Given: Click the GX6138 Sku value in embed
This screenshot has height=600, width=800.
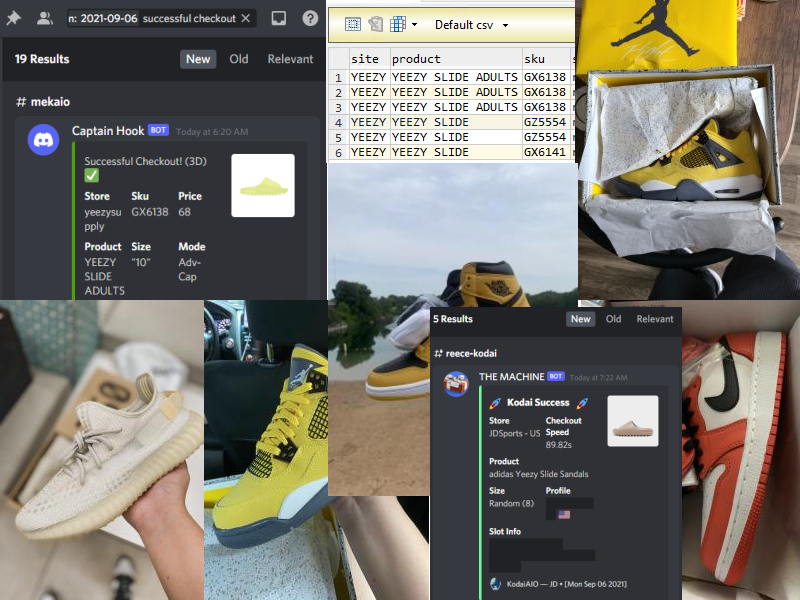Looking at the screenshot, I should click(149, 212).
